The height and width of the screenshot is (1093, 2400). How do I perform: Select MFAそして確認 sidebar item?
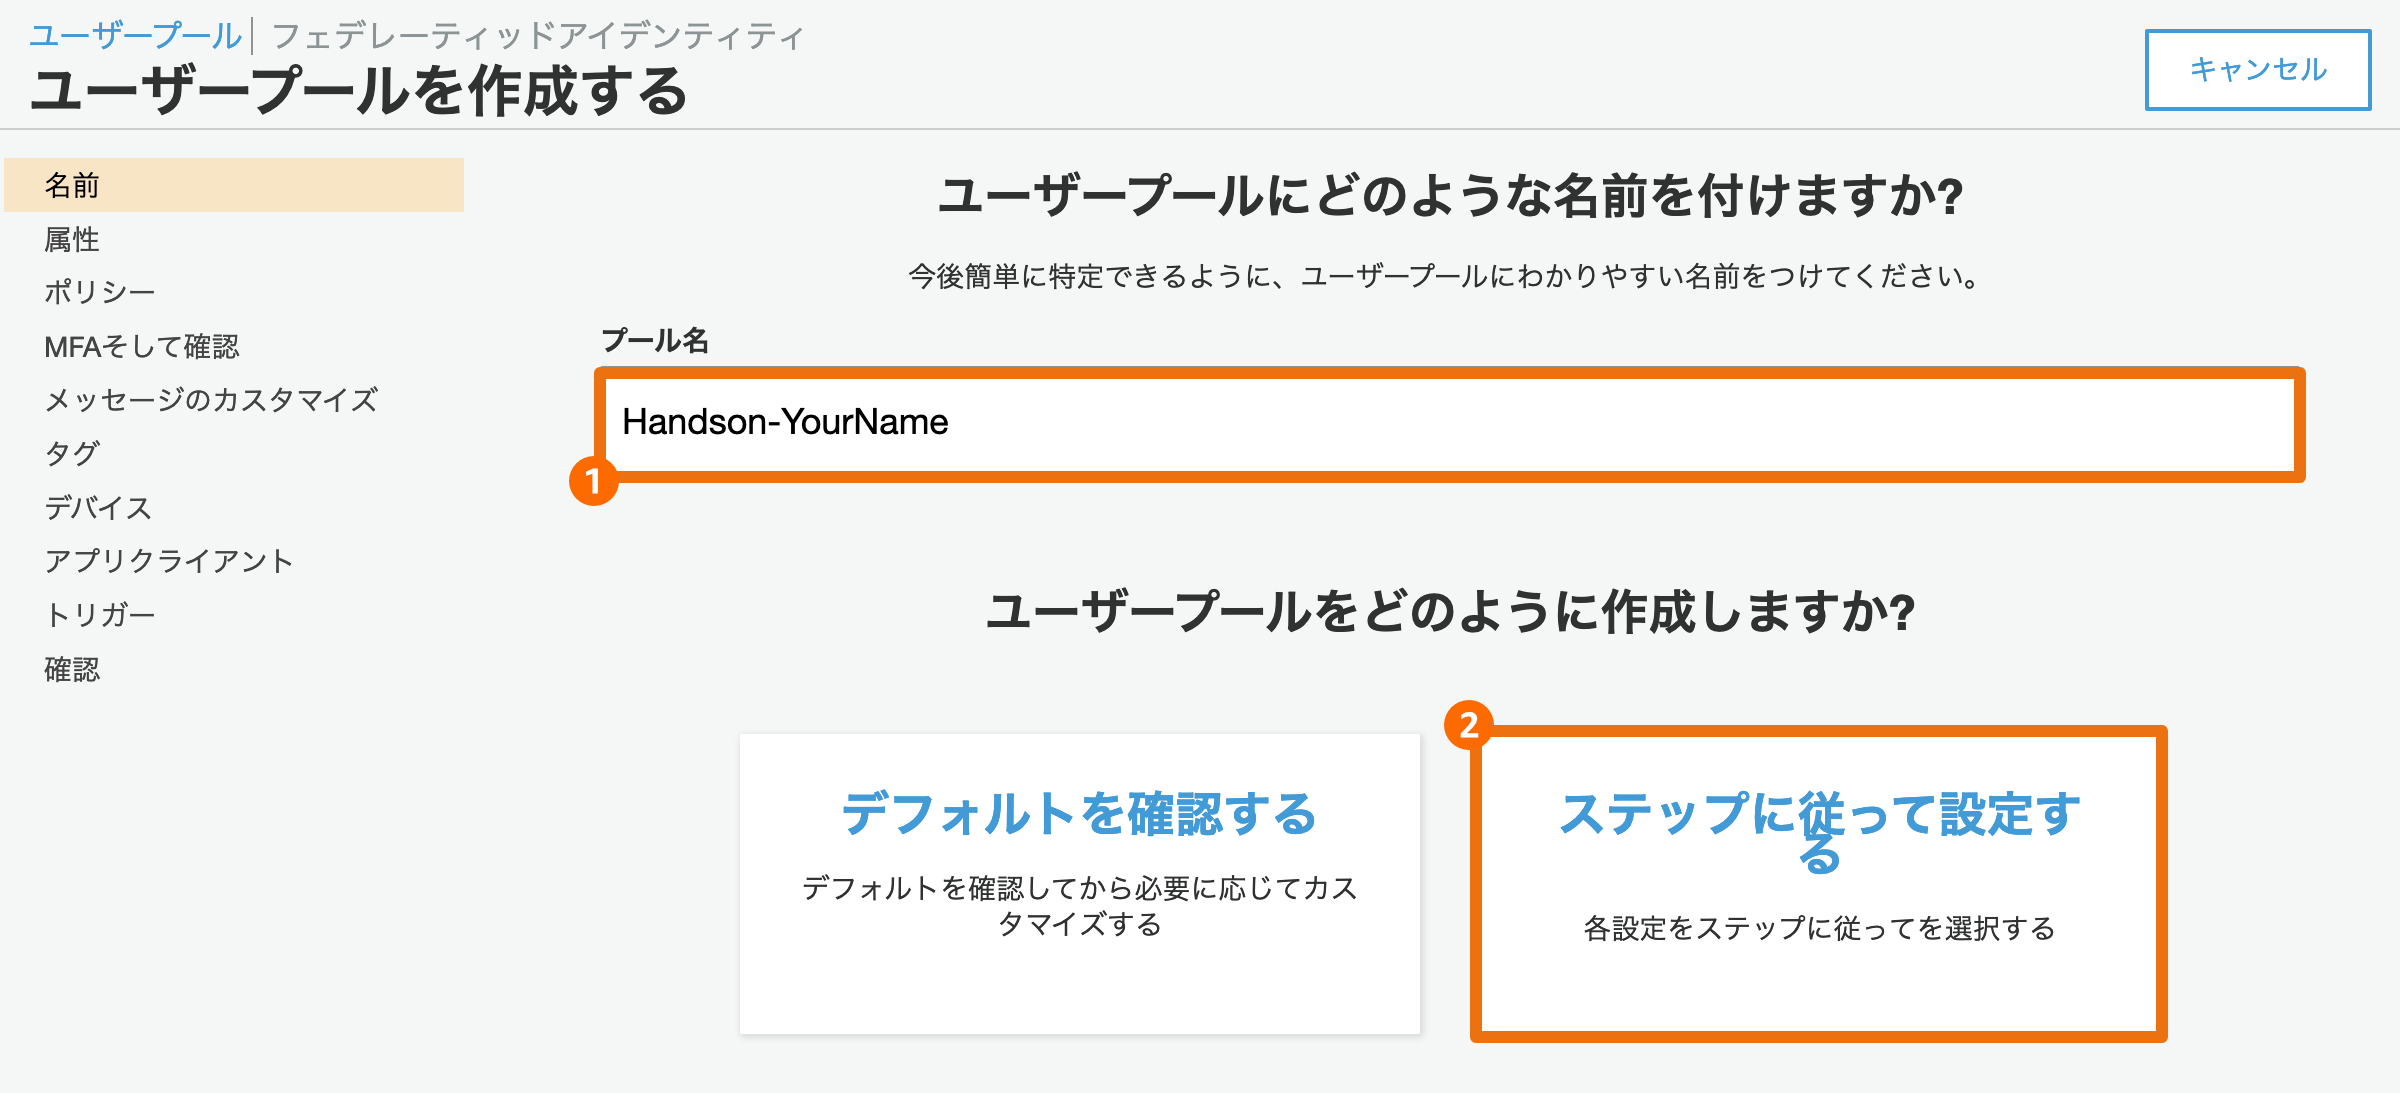[142, 346]
